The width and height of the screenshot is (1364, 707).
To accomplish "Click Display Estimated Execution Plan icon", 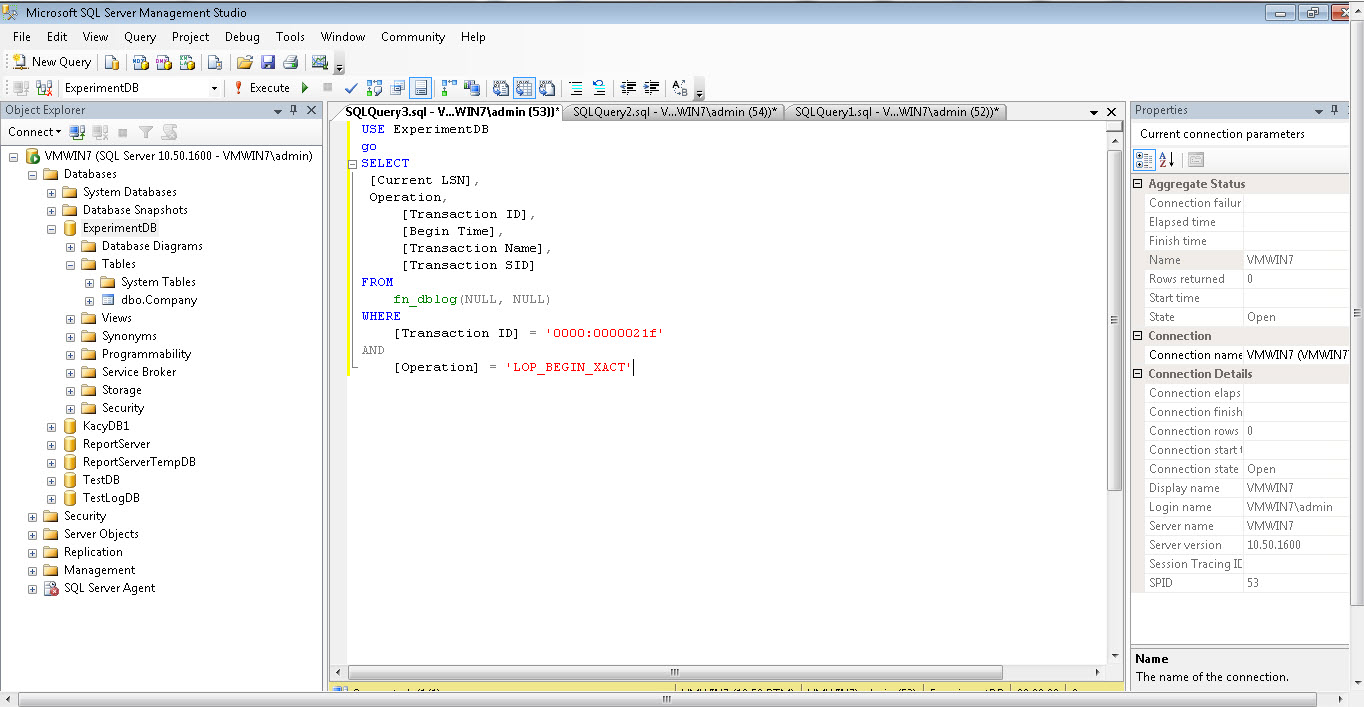I will pos(374,88).
